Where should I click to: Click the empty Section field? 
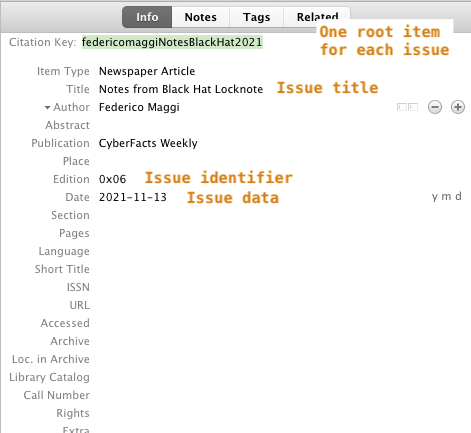point(280,215)
